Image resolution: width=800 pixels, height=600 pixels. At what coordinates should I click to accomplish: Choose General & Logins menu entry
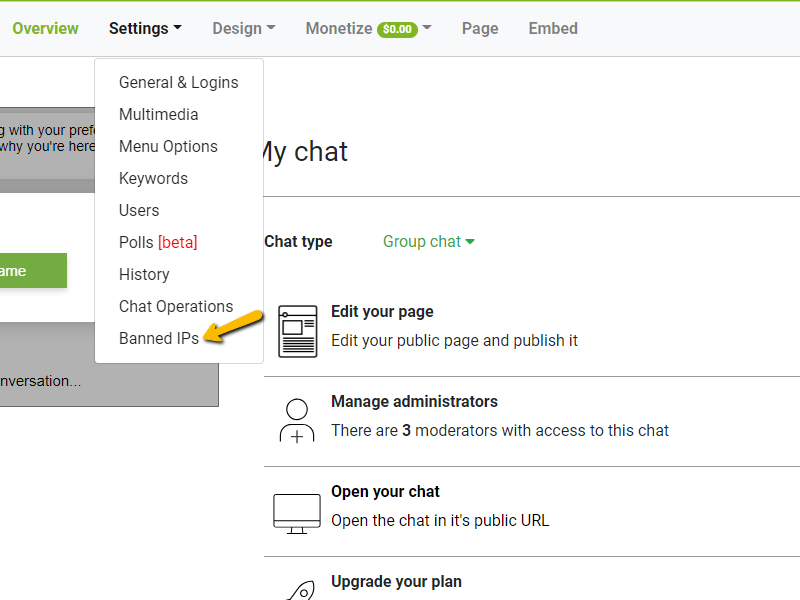178,82
